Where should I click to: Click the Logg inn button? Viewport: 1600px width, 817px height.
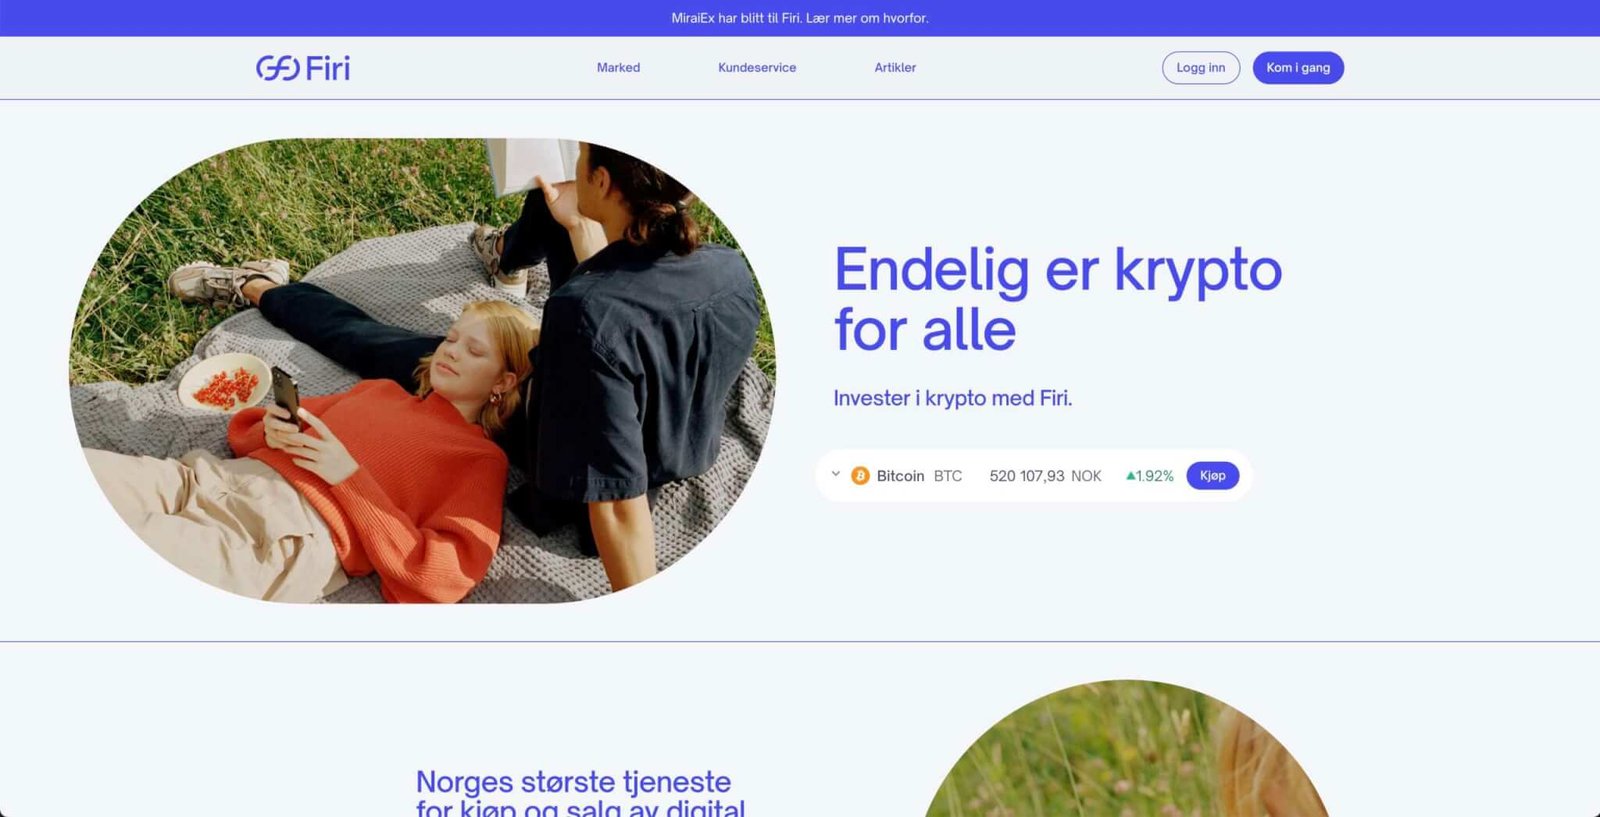[x=1201, y=68]
